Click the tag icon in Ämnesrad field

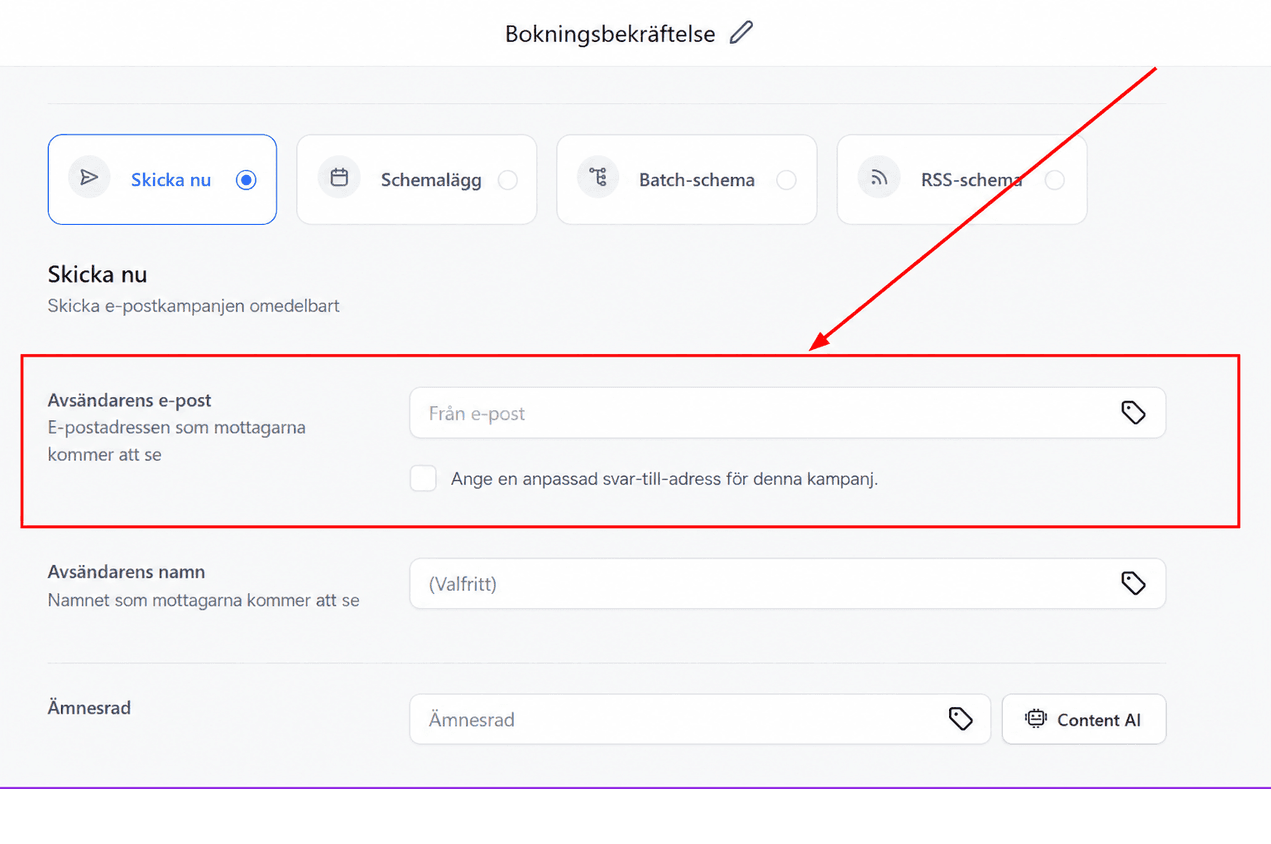point(960,719)
